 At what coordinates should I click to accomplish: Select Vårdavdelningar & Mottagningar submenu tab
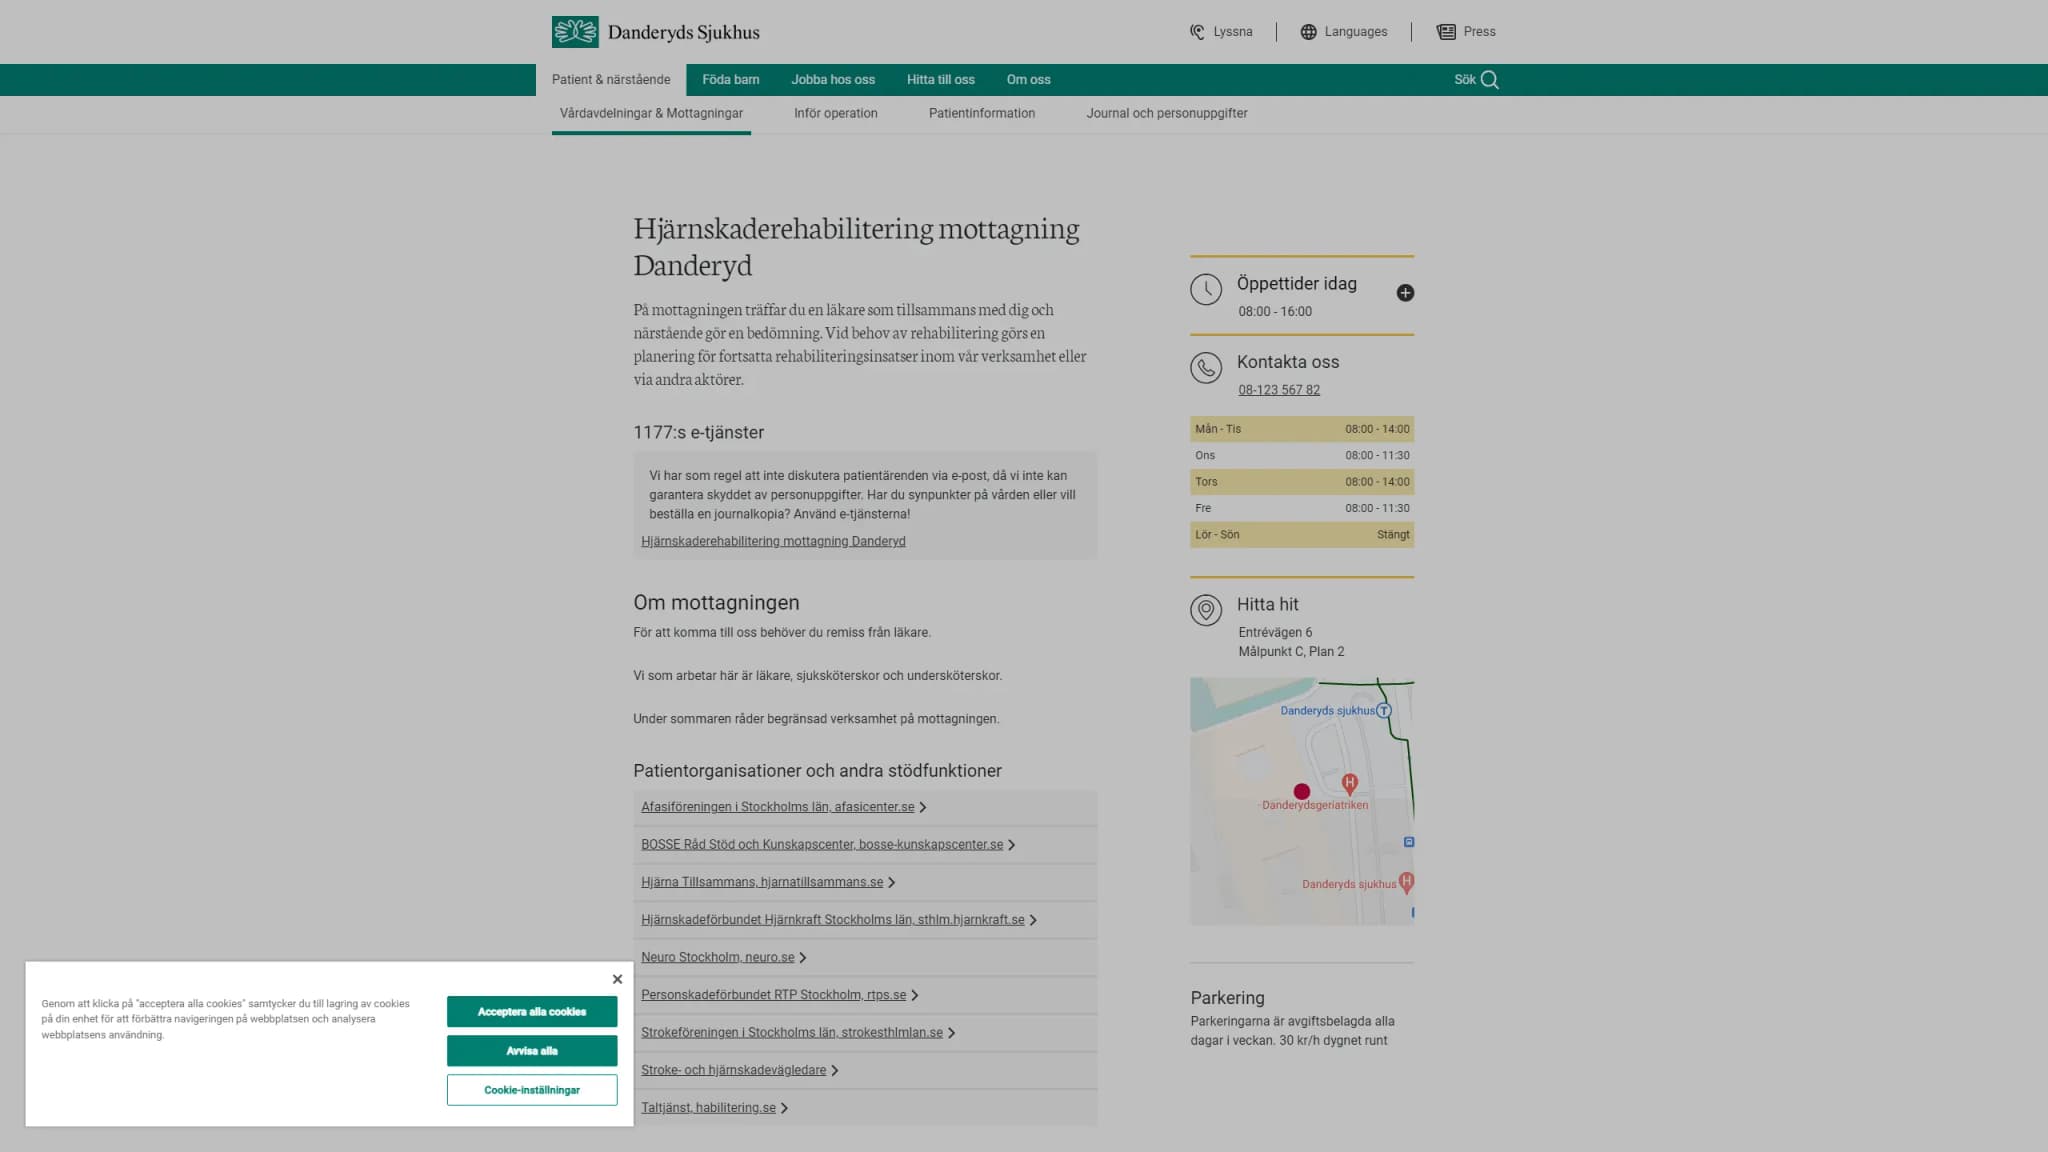tap(651, 114)
